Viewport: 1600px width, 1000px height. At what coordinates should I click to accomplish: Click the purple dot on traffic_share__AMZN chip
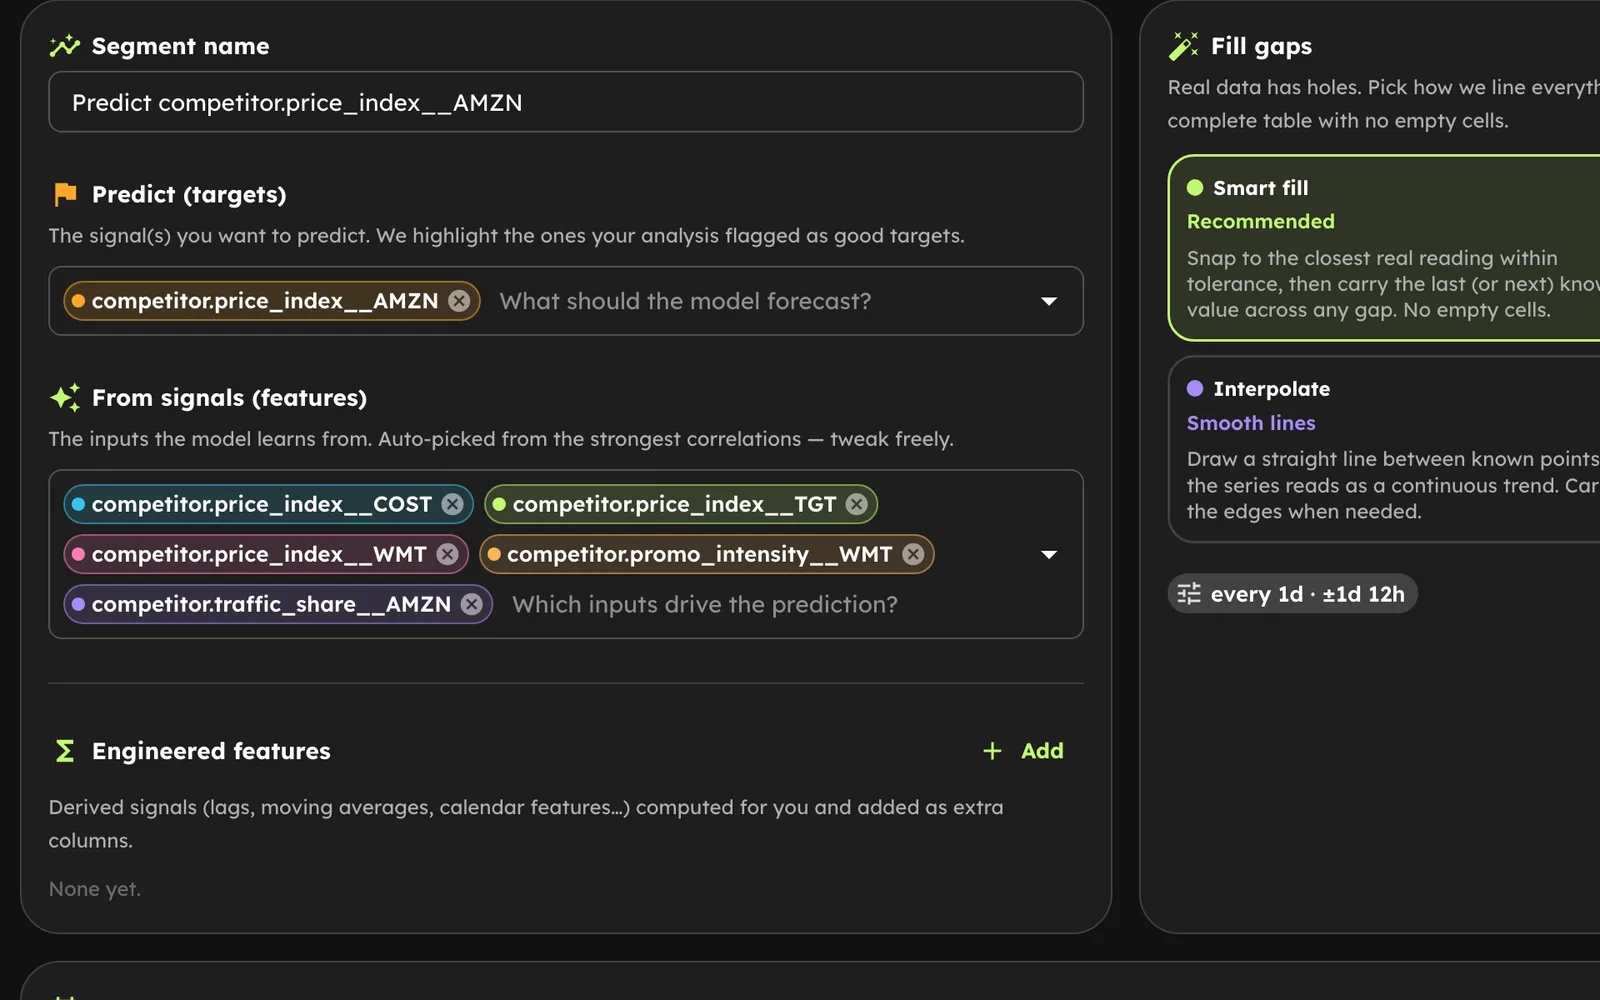(78, 604)
